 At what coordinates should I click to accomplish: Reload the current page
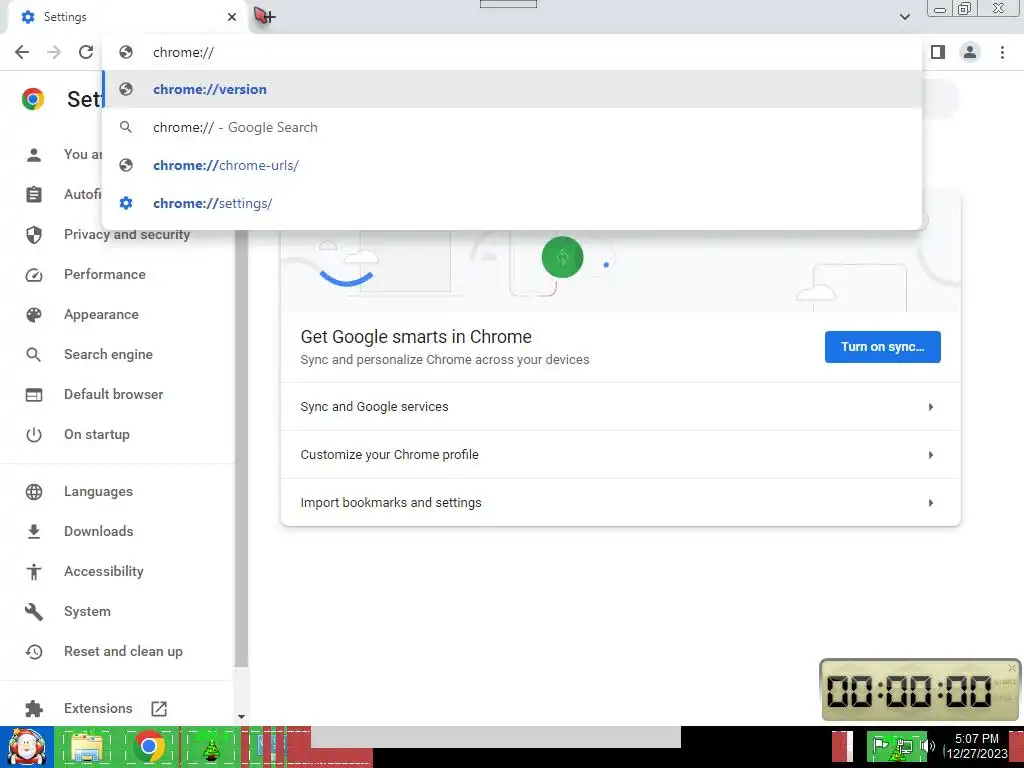coord(86,52)
